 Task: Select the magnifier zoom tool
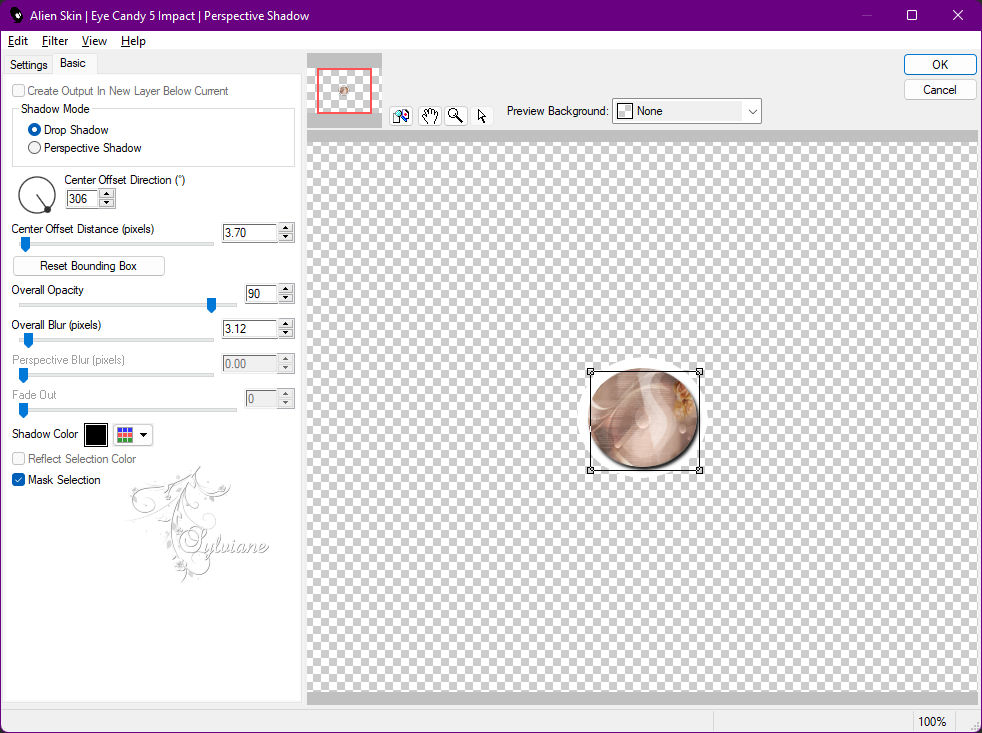[x=455, y=116]
